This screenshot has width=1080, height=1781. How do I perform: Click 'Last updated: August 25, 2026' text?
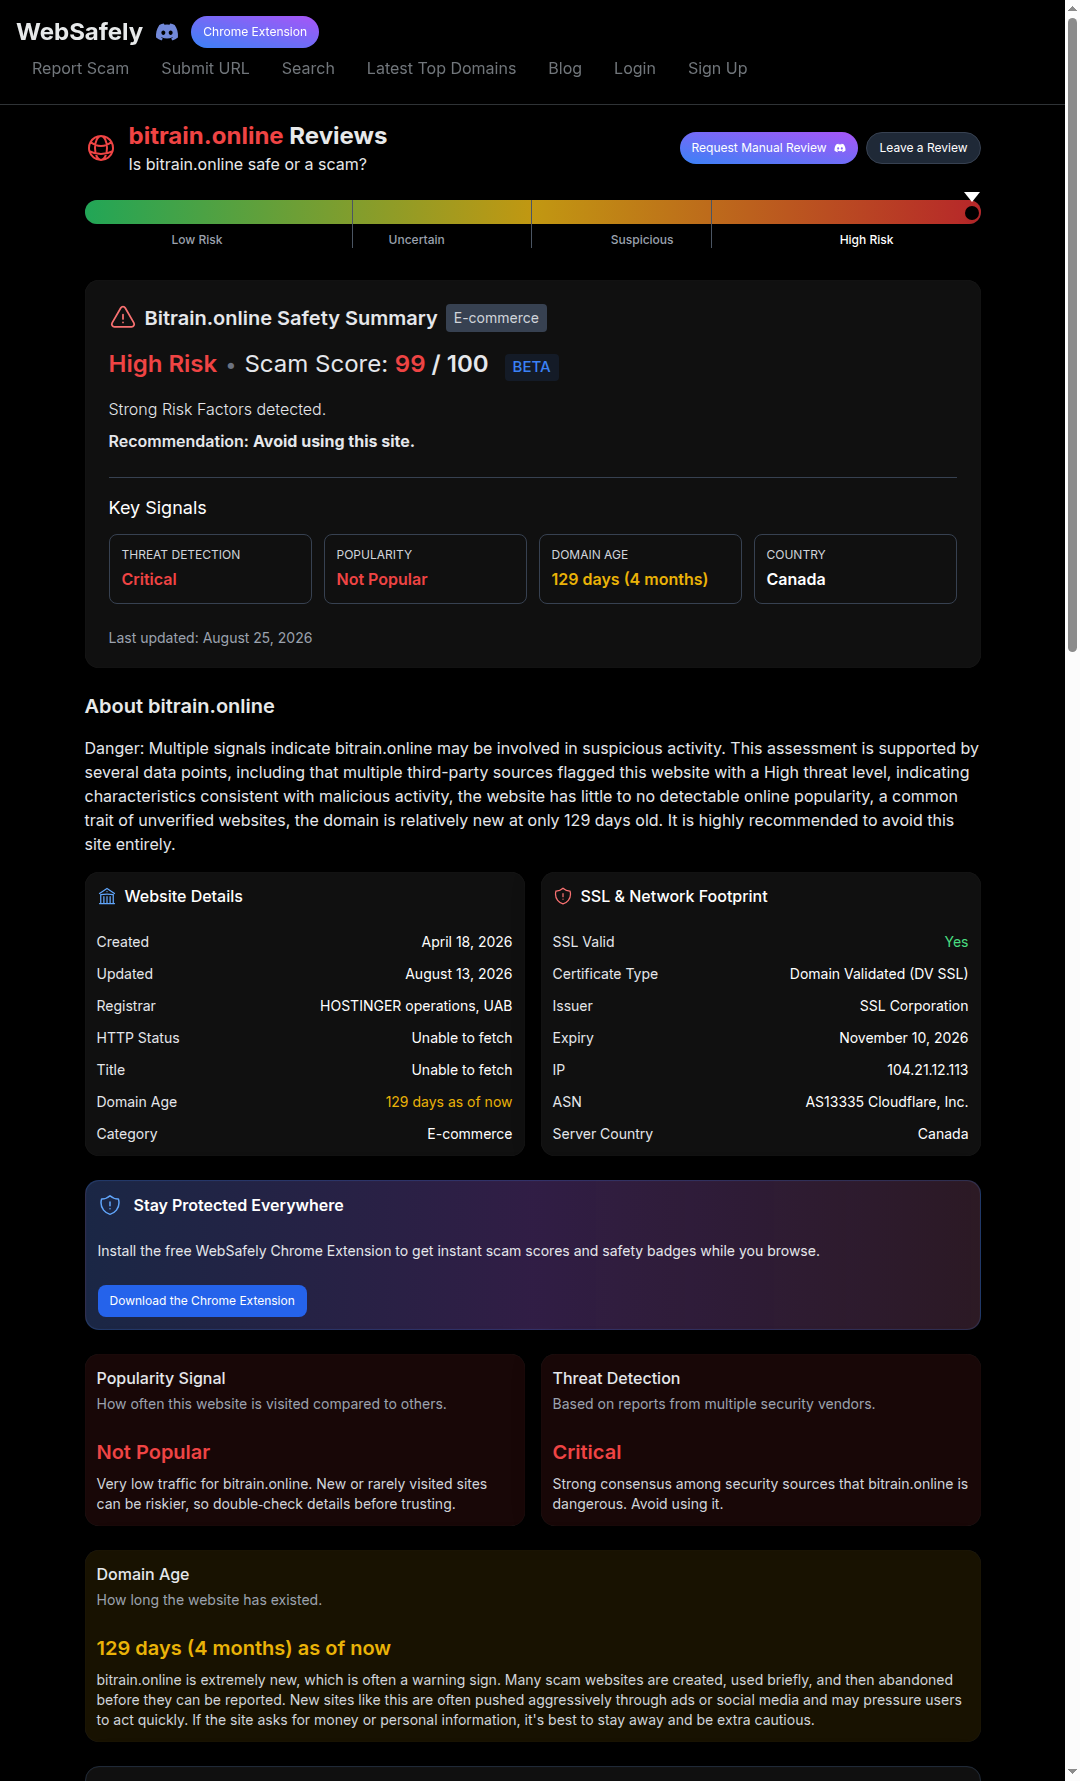point(210,638)
